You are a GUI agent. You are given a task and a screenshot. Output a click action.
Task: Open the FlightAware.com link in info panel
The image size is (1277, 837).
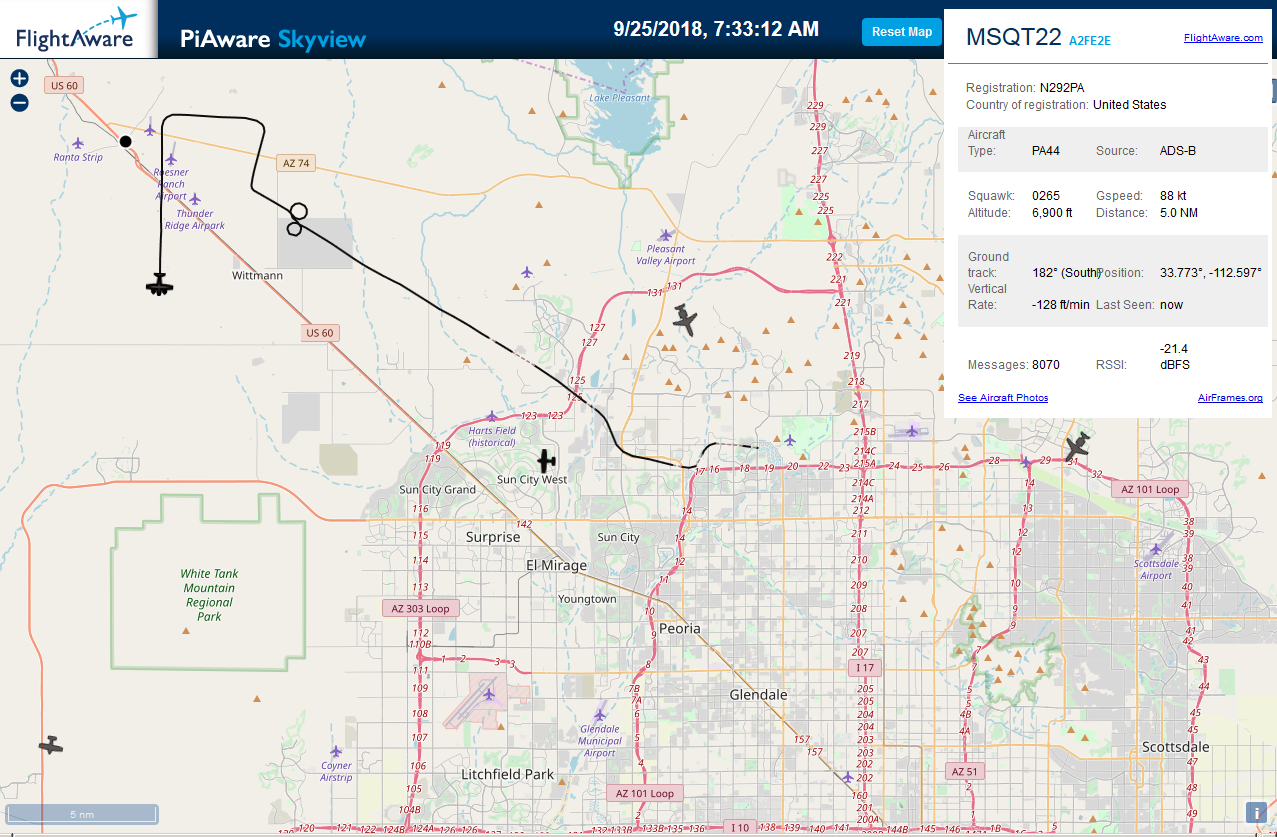click(1223, 38)
